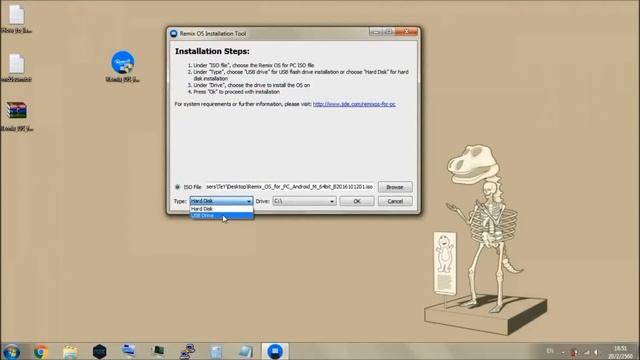
Task: Click the network signal tray icon
Action: point(587,352)
